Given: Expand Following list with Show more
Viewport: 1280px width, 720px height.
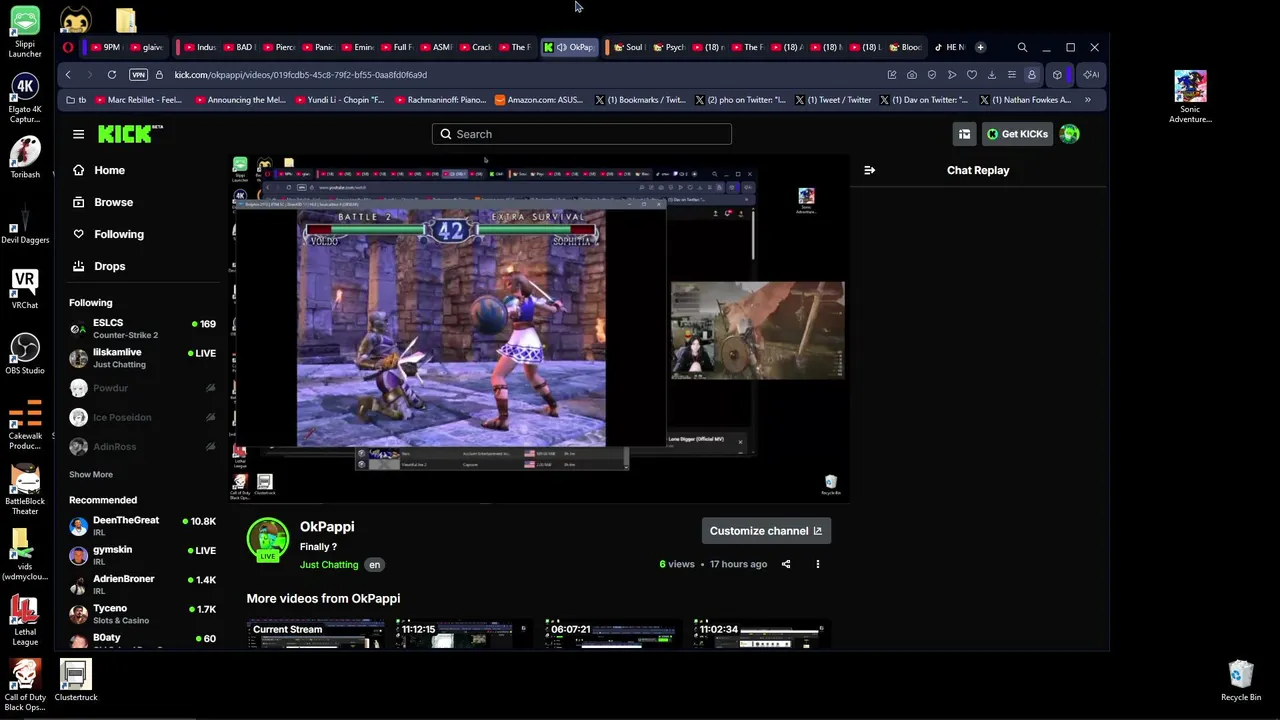Looking at the screenshot, I should (x=91, y=474).
